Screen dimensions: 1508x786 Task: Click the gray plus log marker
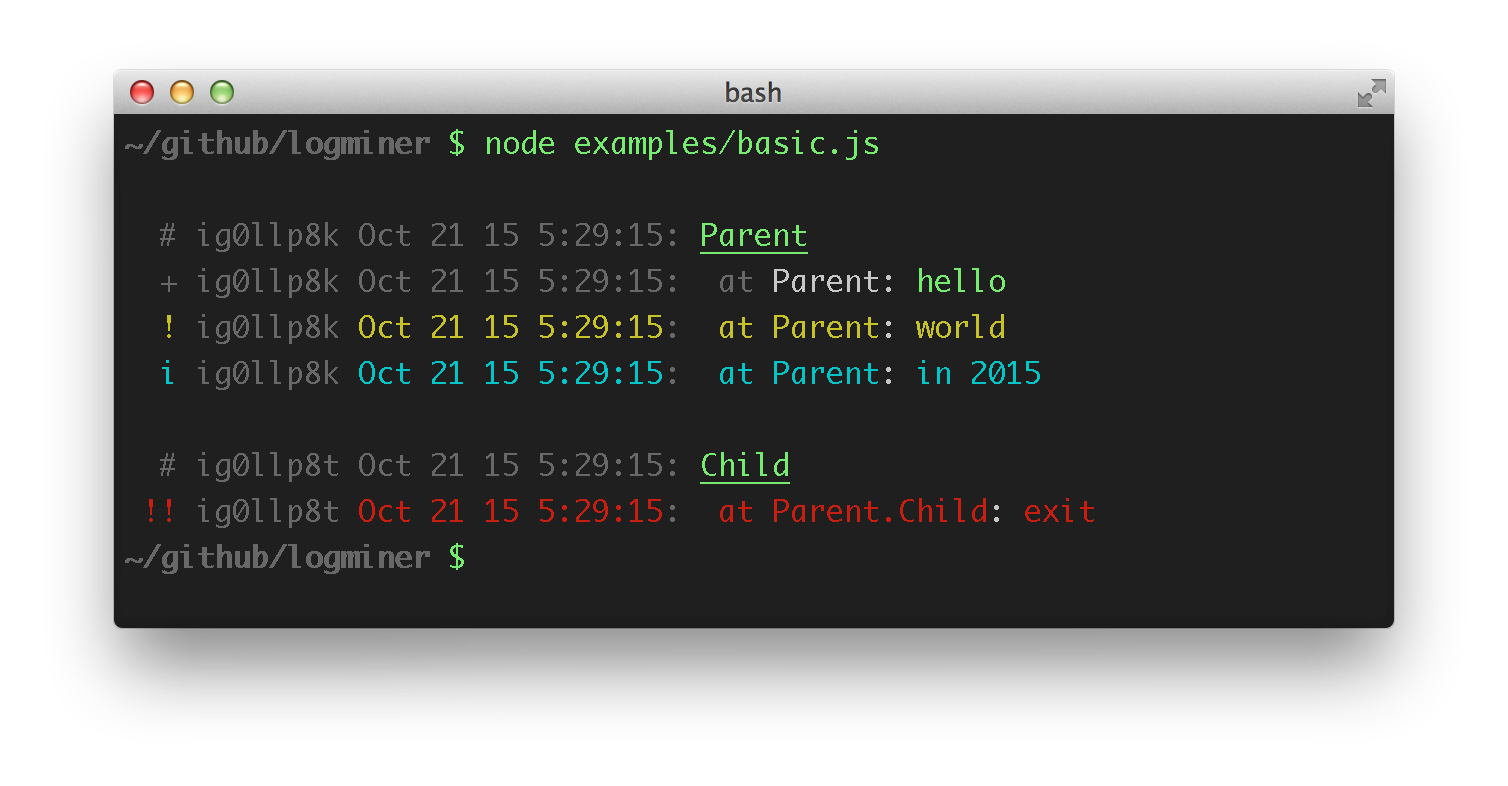pyautogui.click(x=168, y=283)
